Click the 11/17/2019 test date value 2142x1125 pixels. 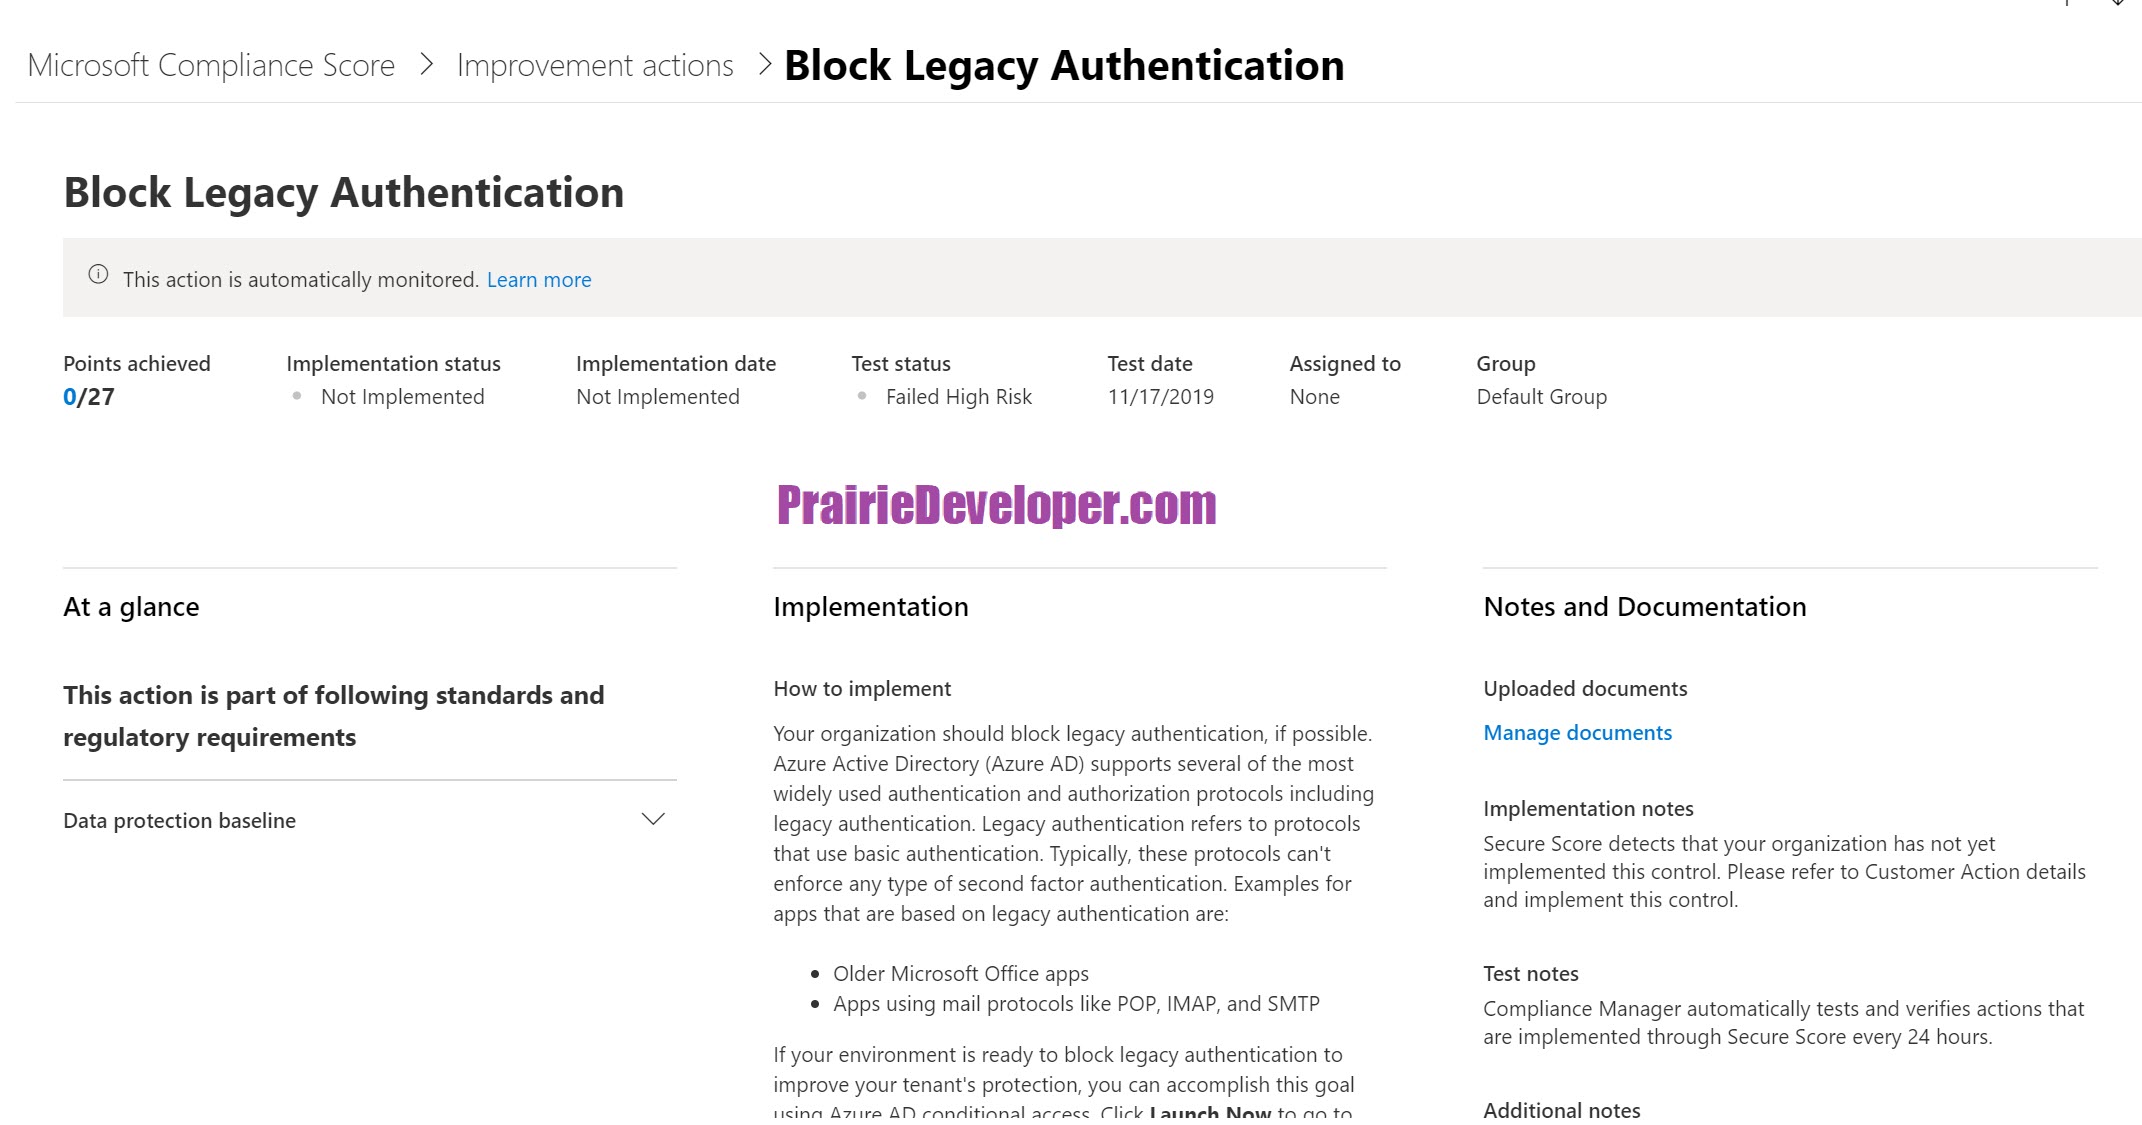[x=1160, y=397]
